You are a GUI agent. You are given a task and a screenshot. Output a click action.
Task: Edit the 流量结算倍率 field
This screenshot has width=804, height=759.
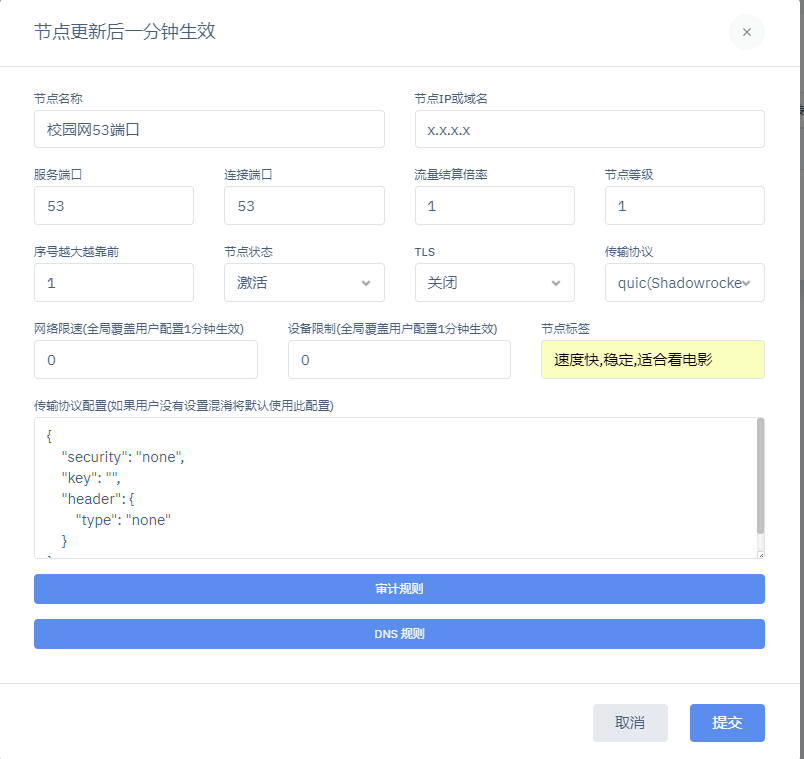point(494,206)
